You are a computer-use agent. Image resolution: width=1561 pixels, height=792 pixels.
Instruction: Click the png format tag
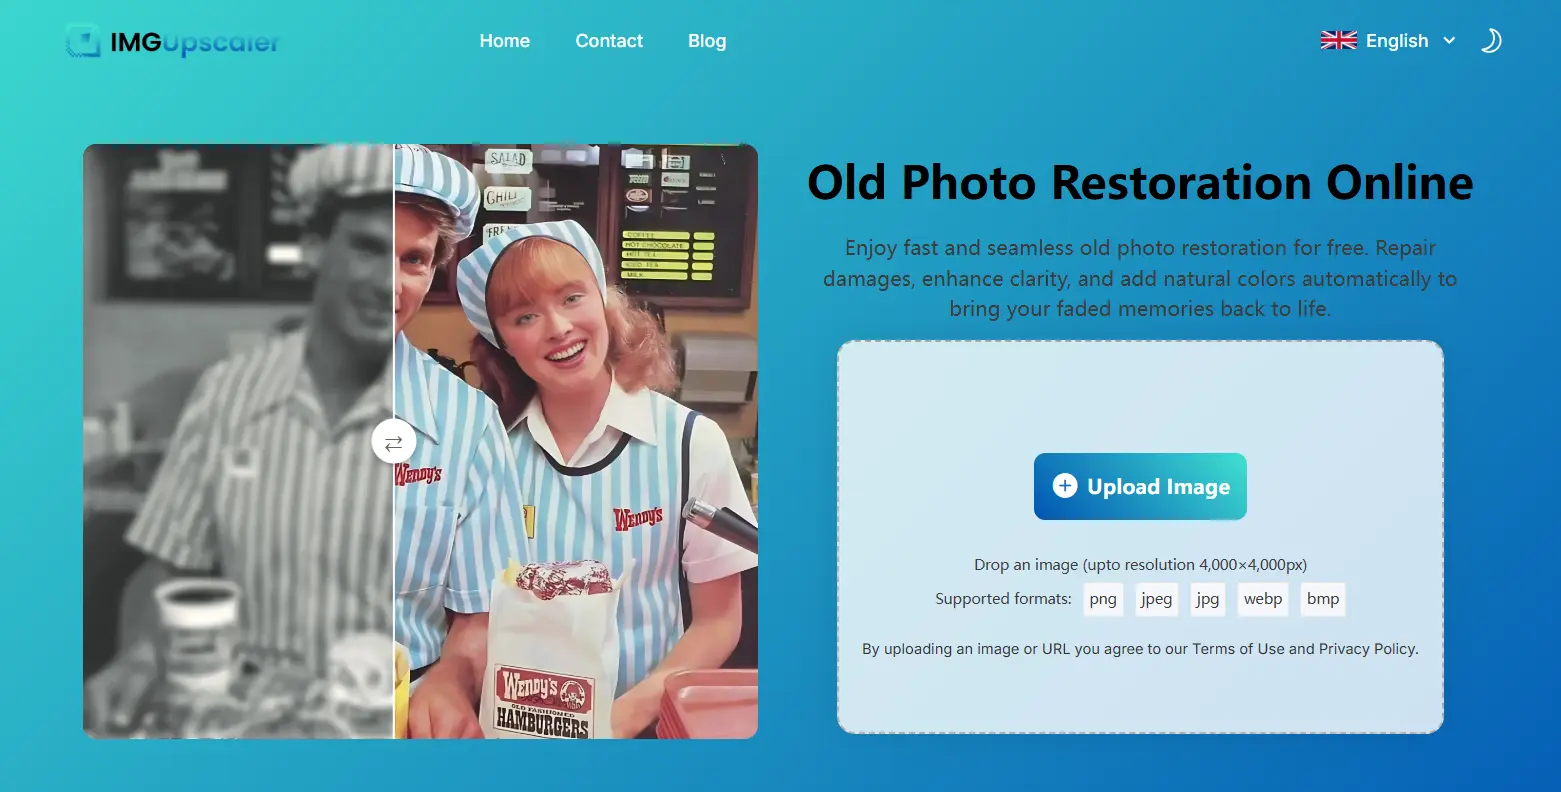[1103, 599]
